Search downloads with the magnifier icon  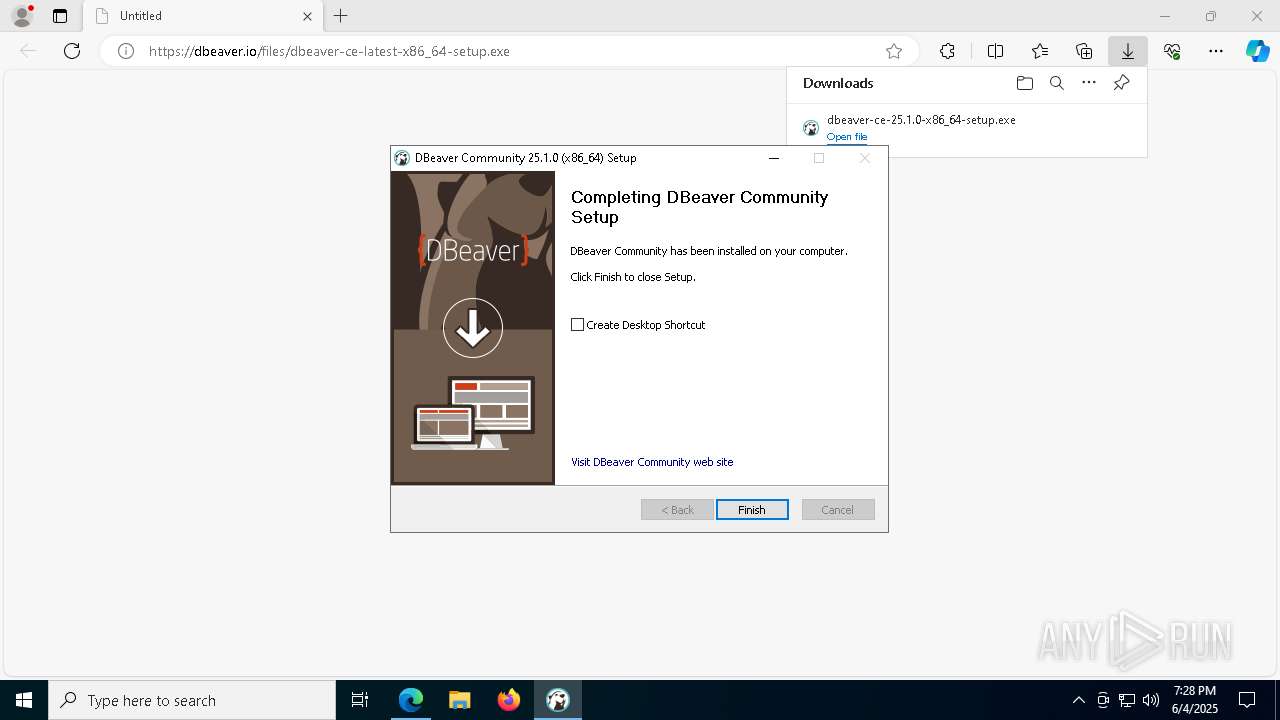(x=1056, y=83)
